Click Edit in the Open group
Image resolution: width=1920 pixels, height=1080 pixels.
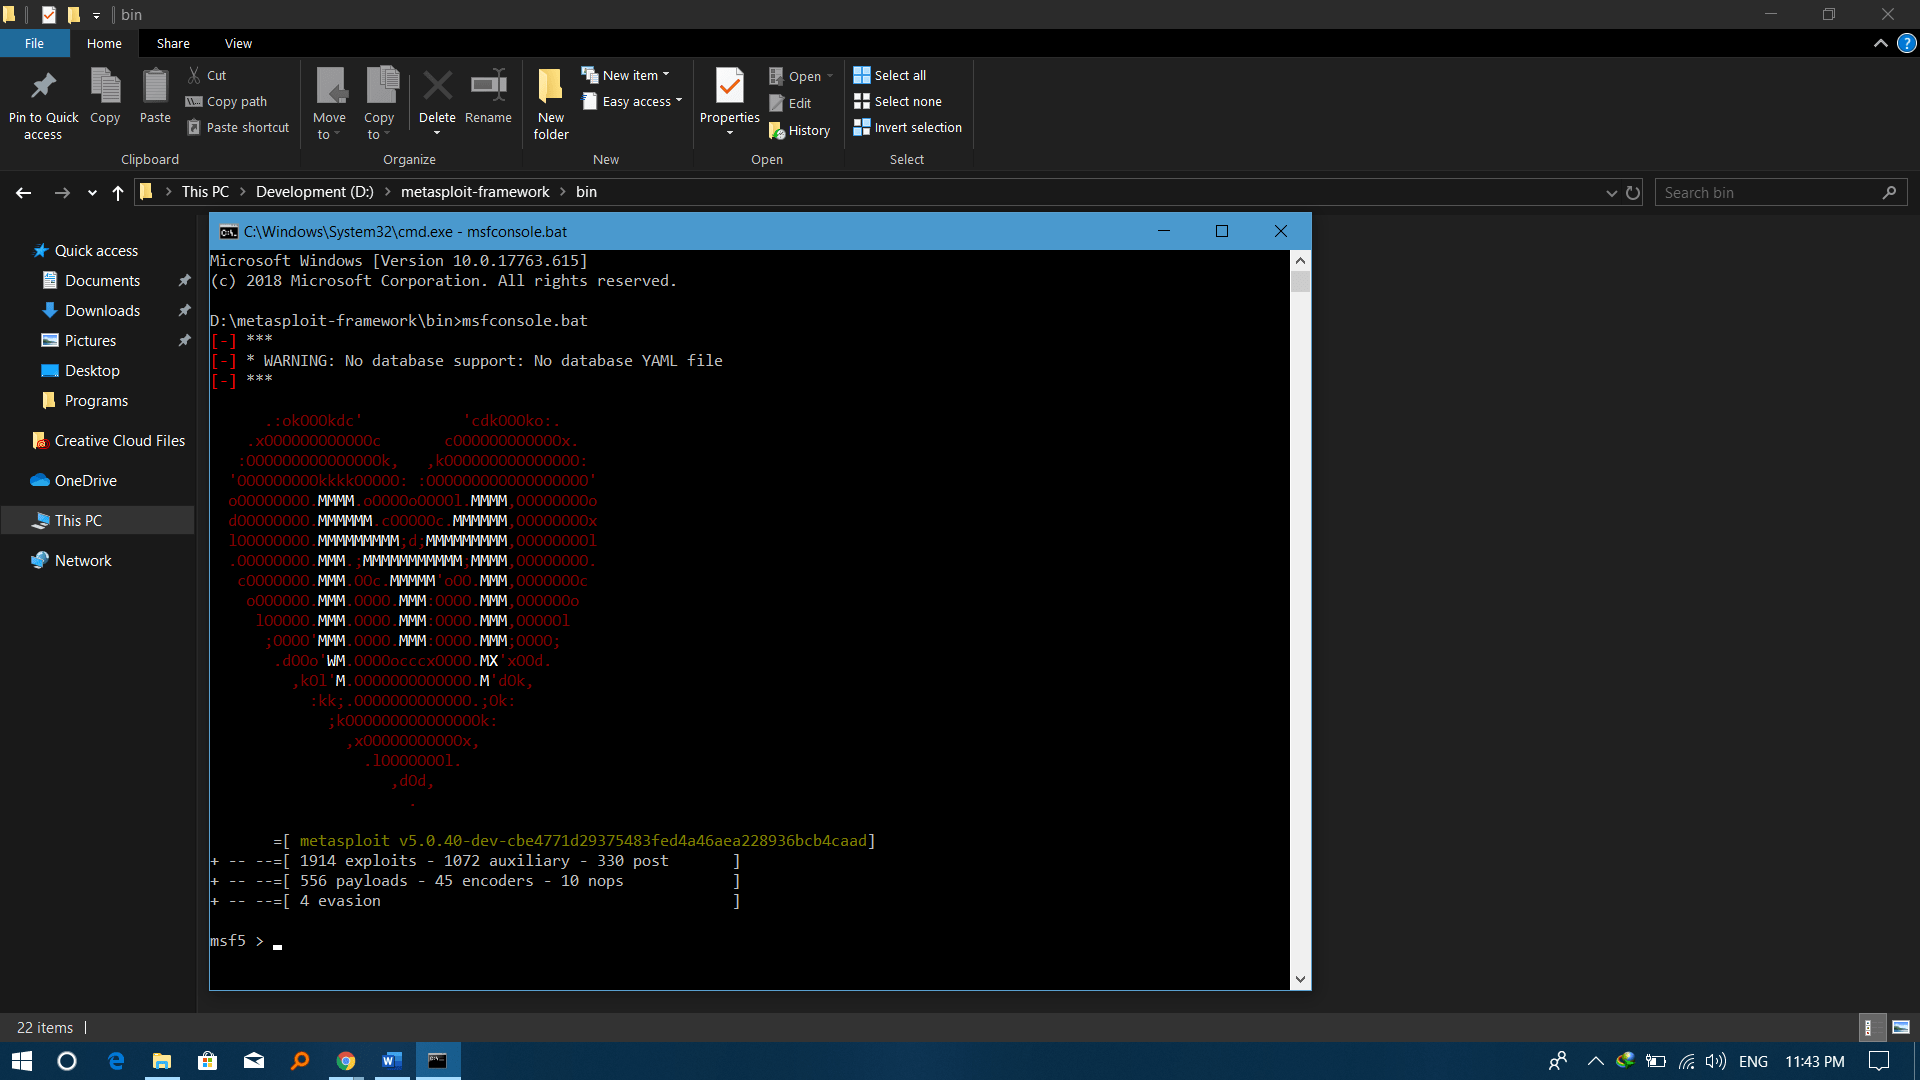[790, 103]
